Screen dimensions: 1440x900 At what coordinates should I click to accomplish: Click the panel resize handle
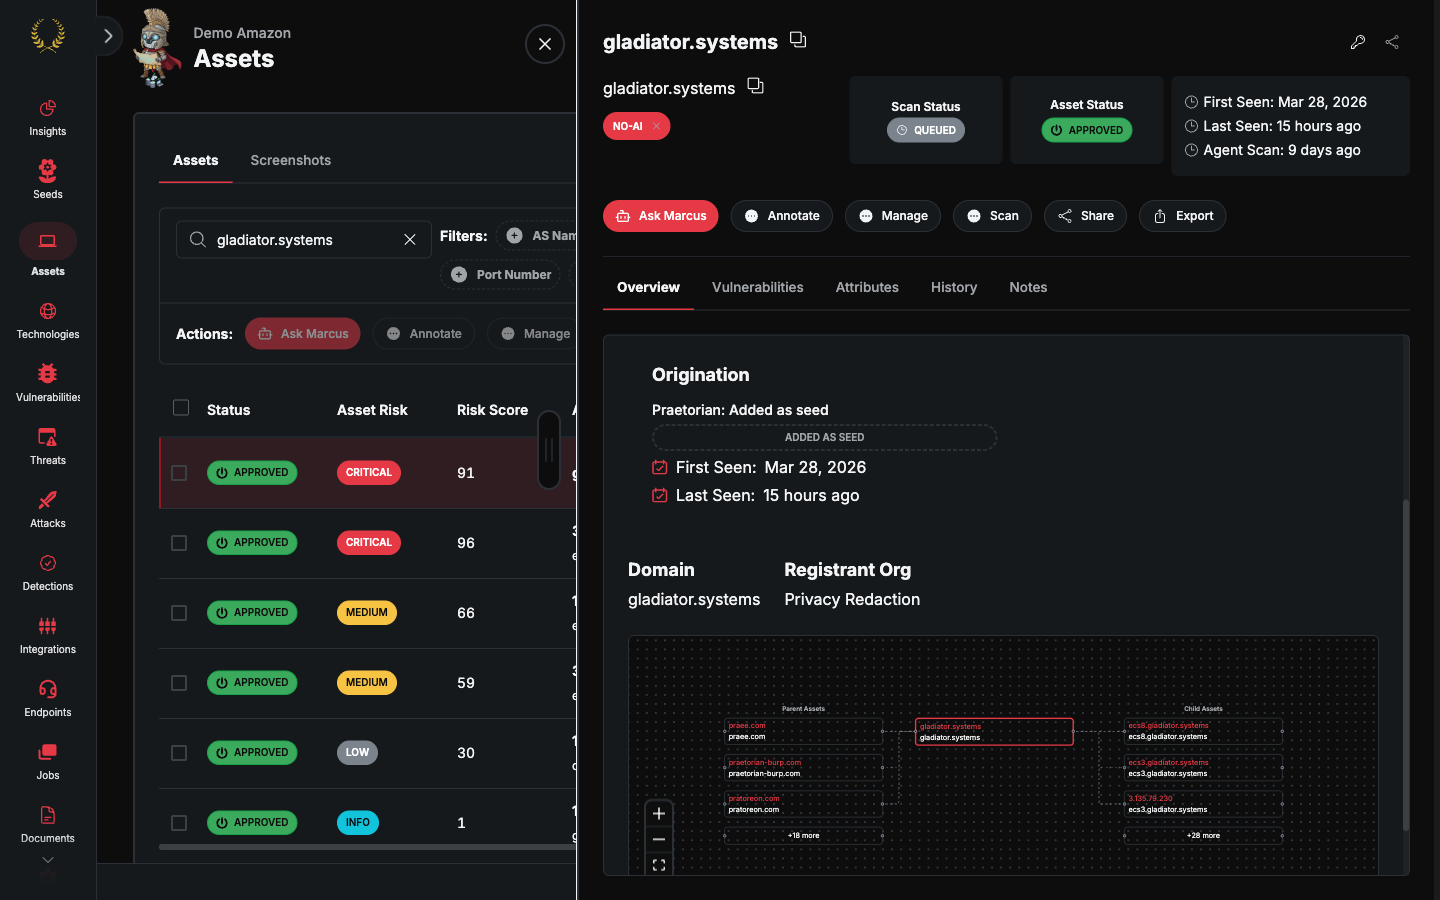tap(549, 450)
